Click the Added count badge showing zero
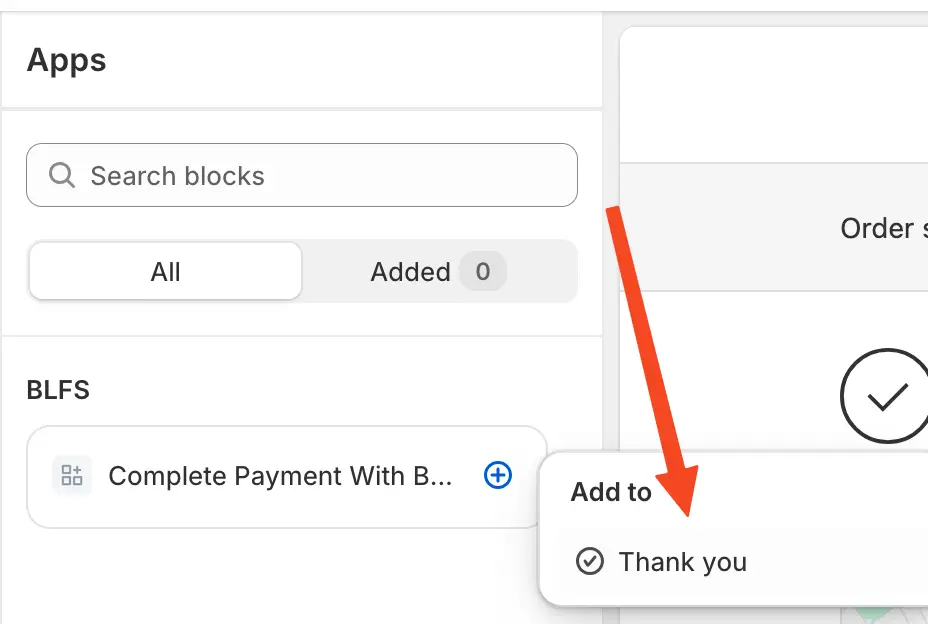This screenshot has width=928, height=624. click(483, 271)
